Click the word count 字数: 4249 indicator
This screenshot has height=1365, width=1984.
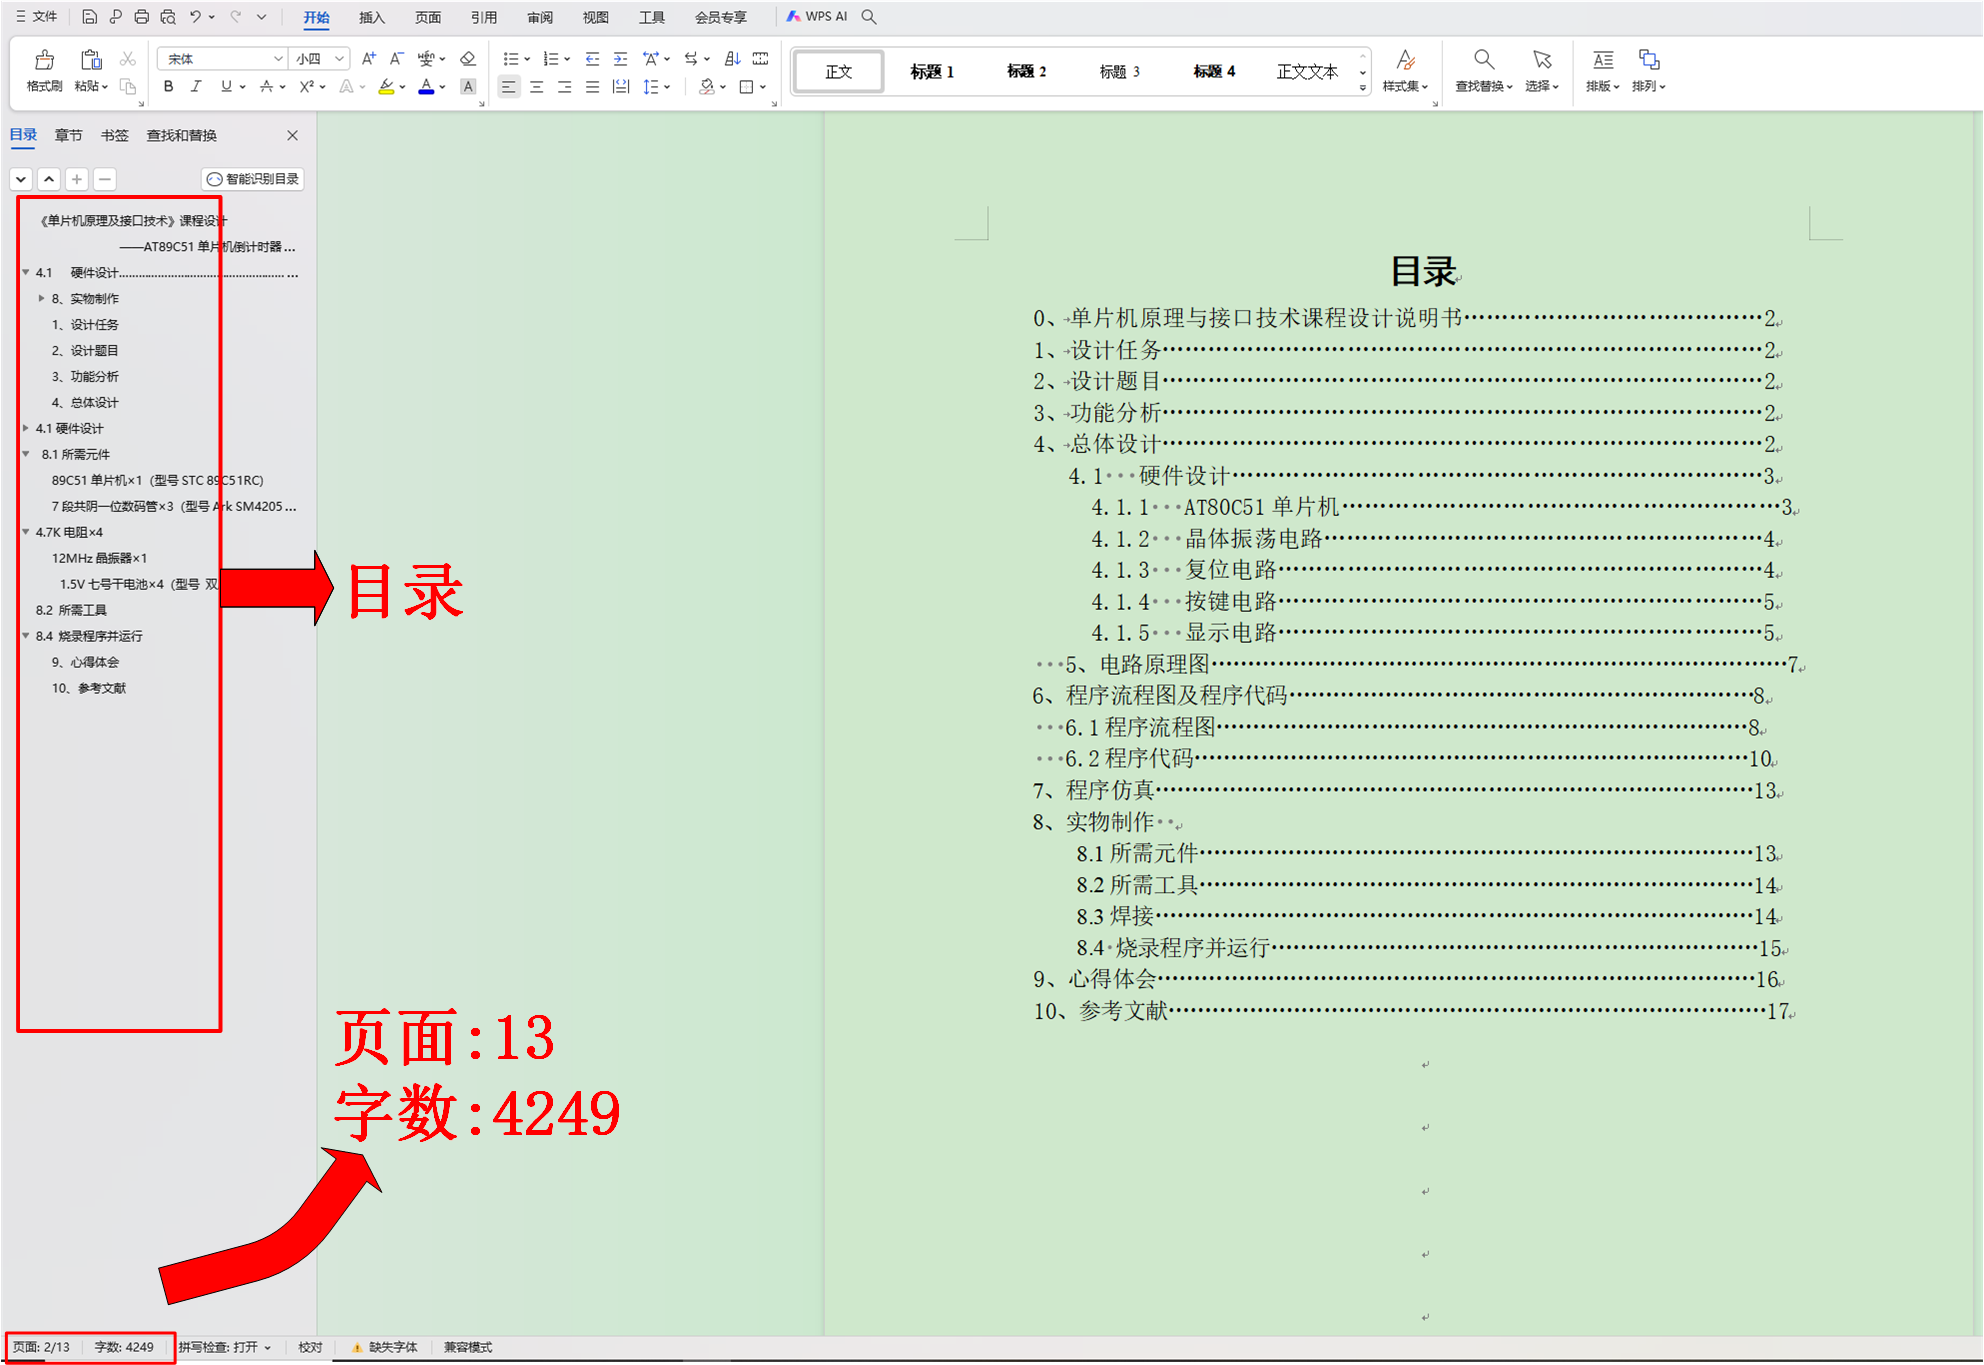pos(124,1347)
